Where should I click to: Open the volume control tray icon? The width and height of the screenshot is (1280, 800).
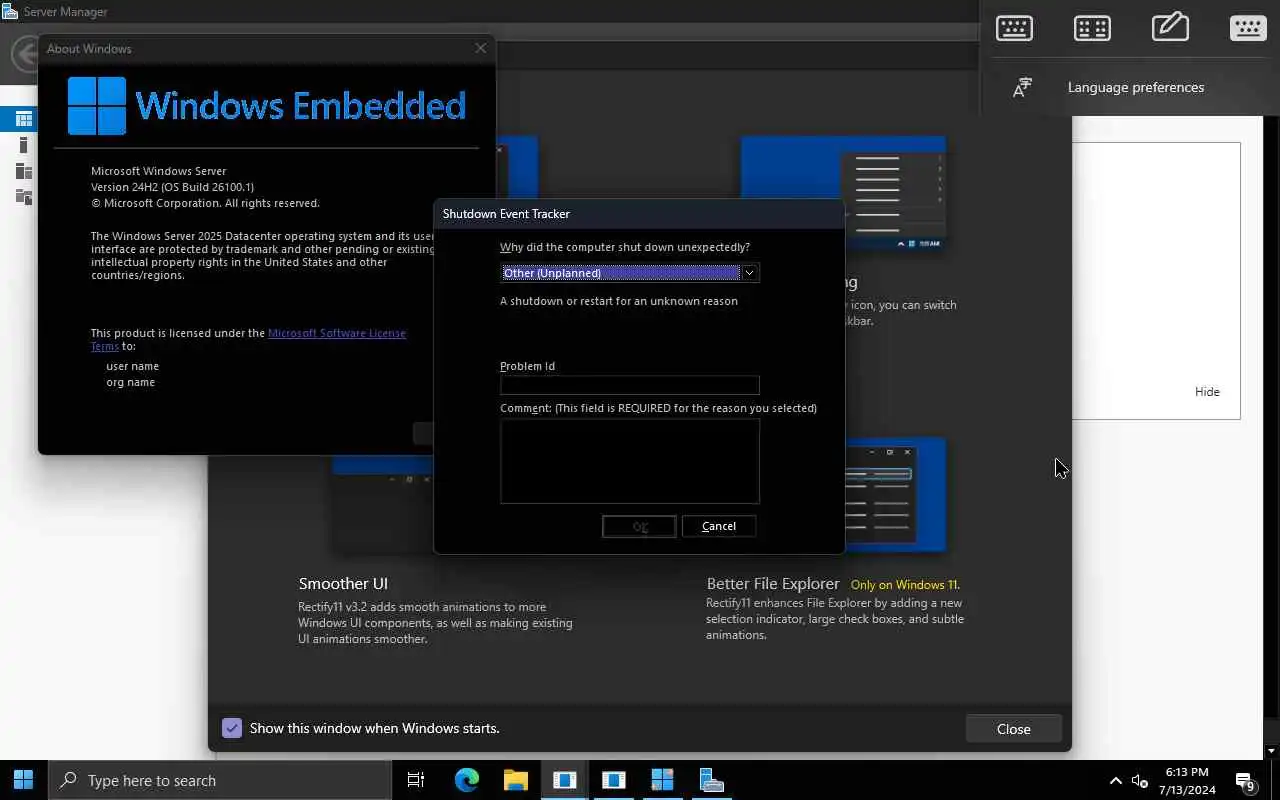[1140, 781]
